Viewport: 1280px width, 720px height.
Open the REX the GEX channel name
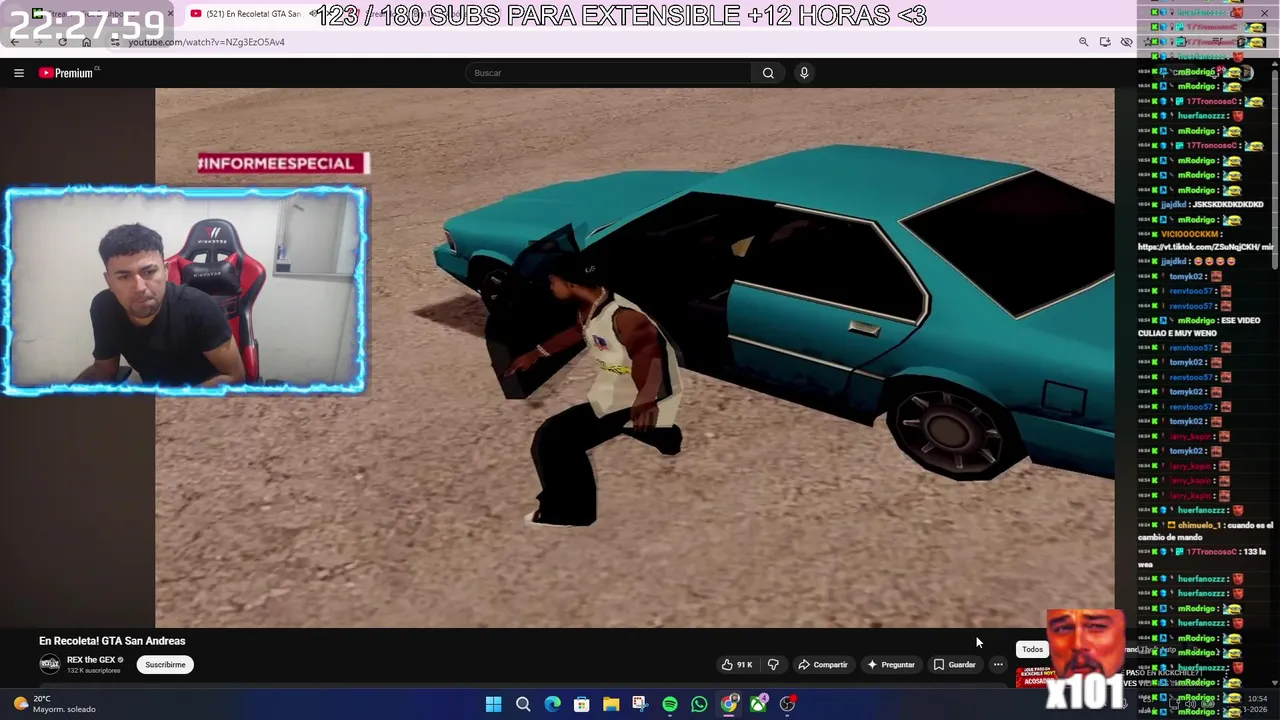[x=91, y=660]
